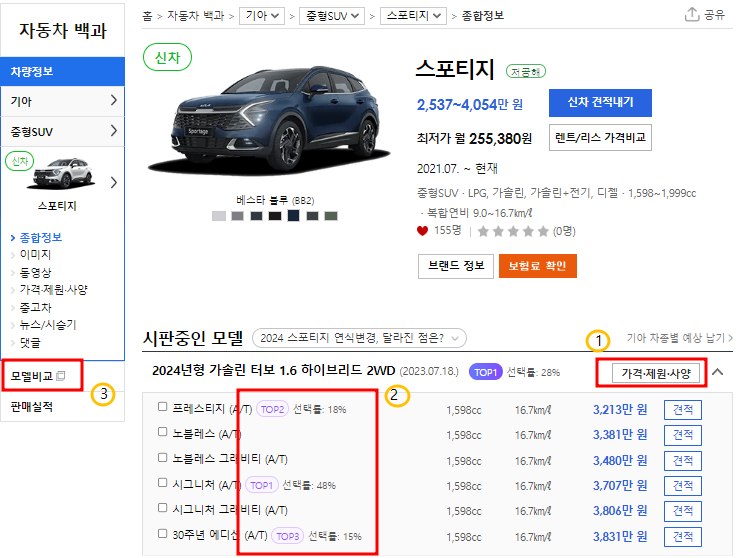This screenshot has height=558, width=756.
Task: Open the 기아 breadcrumb dropdown
Action: (x=262, y=16)
